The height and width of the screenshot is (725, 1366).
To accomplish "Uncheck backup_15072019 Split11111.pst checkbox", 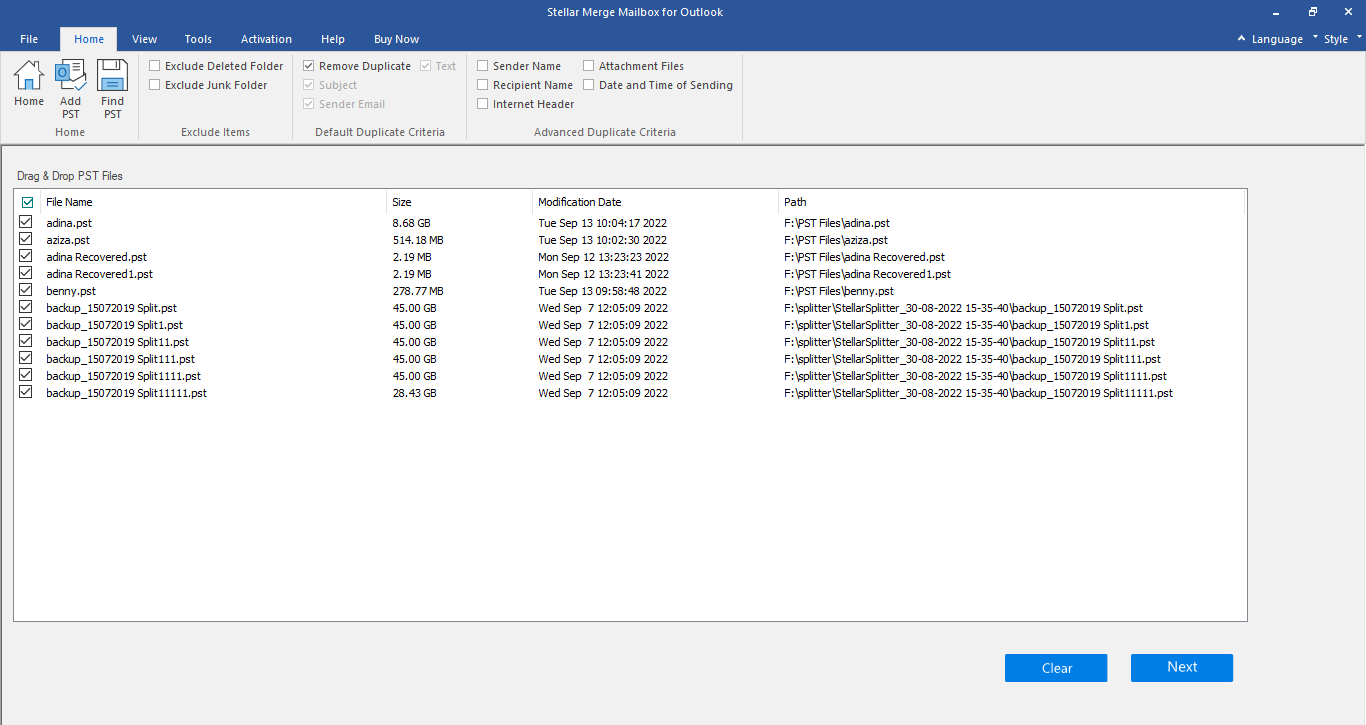I will point(26,392).
